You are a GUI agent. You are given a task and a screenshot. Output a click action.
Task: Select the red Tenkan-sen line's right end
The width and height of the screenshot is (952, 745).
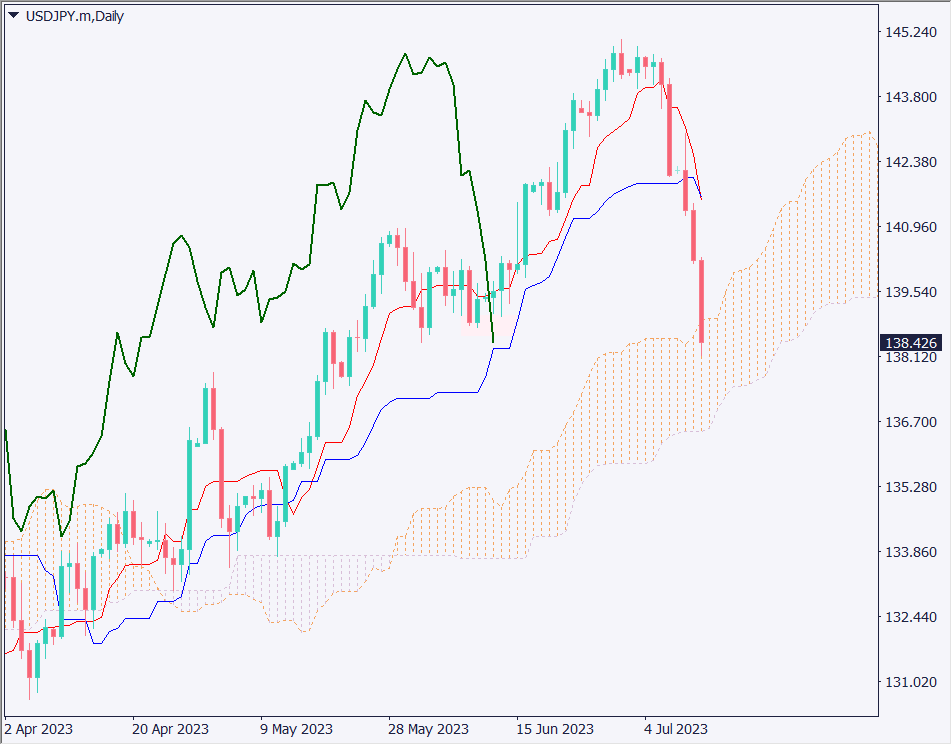[x=700, y=197]
